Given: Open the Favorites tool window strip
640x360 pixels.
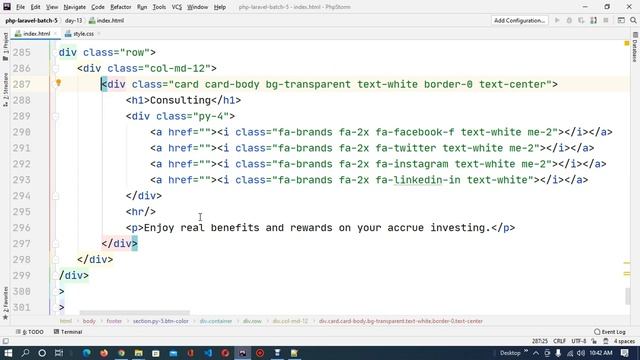Looking at the screenshot, I should click(x=5, y=303).
